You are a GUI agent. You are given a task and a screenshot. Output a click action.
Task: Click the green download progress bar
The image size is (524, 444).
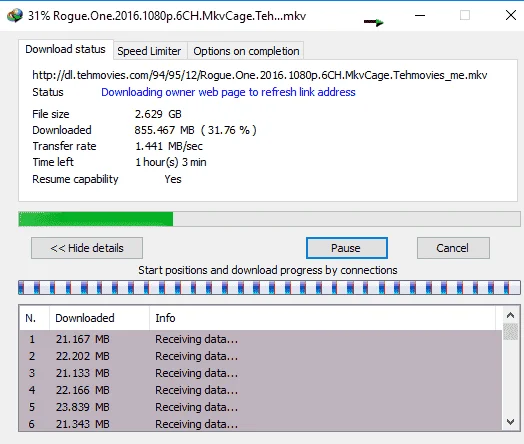(x=269, y=219)
